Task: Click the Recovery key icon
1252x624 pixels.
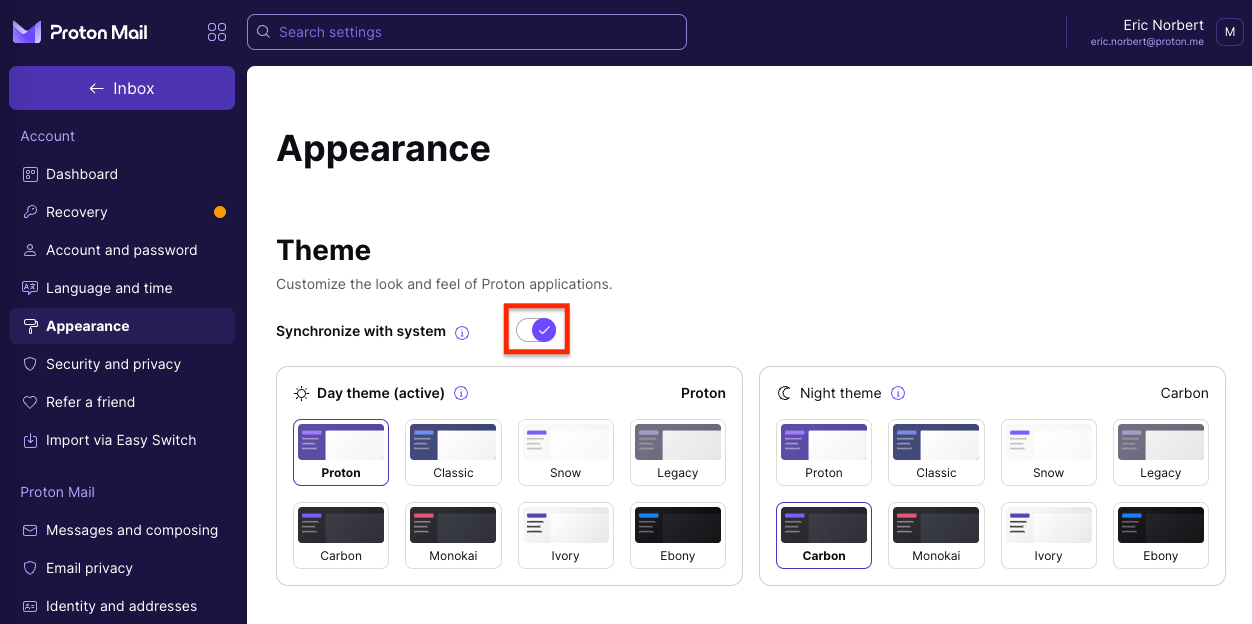Action: [x=30, y=212]
